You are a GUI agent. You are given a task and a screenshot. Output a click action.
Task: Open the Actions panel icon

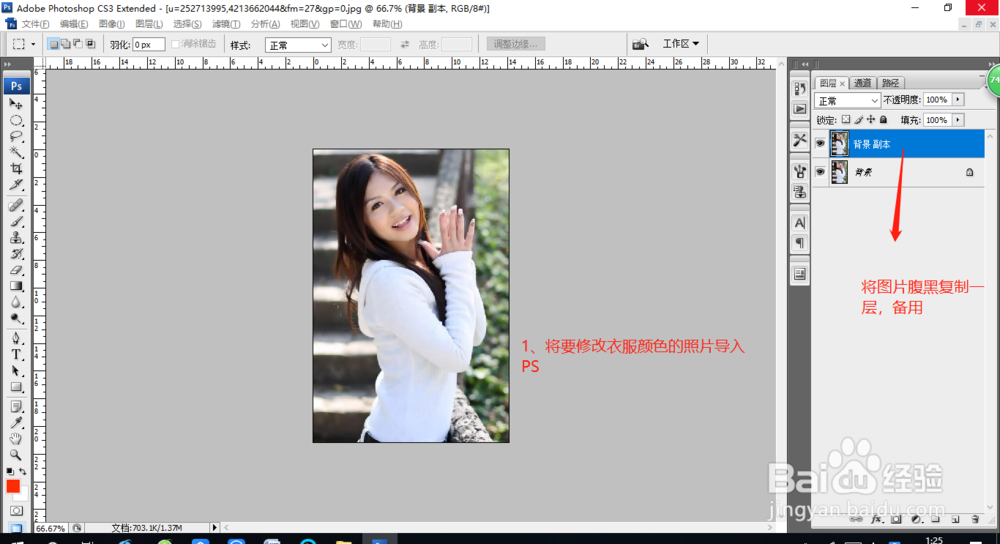point(800,109)
